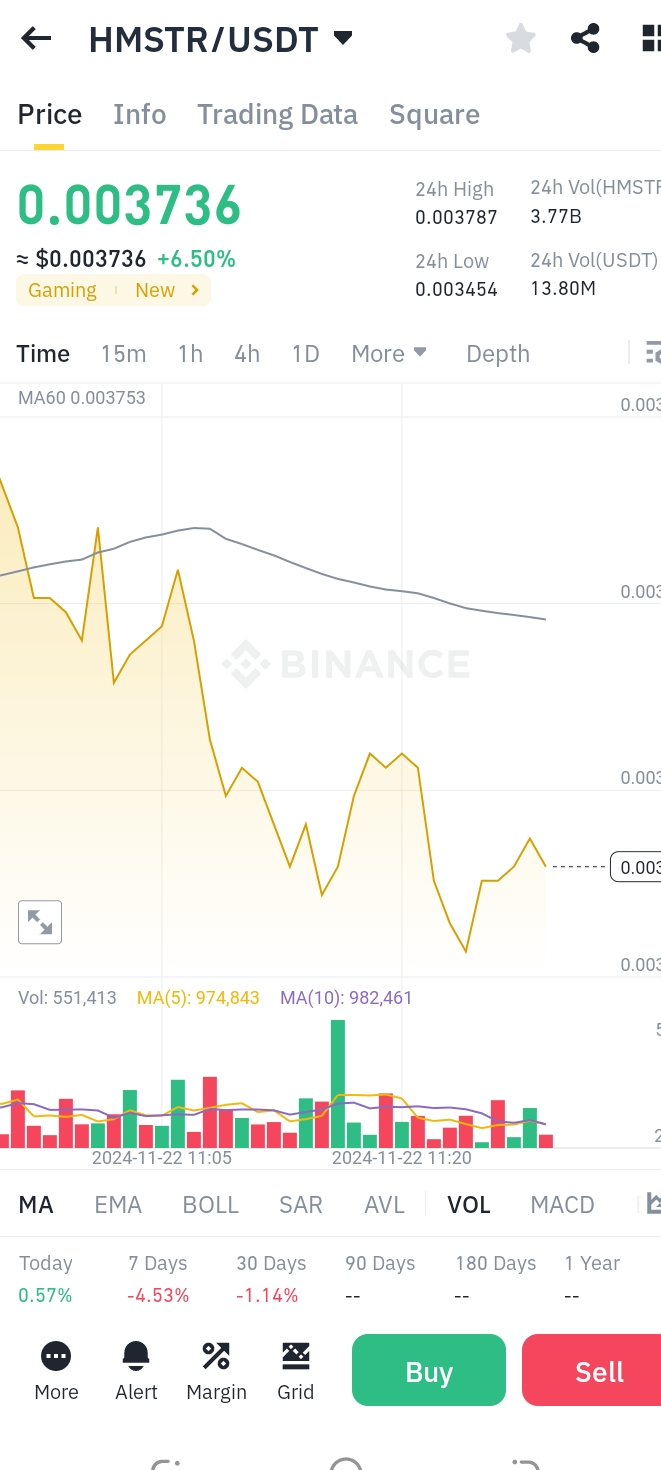This screenshot has height=1470, width=661.
Task: Toggle the VOL indicator
Action: pos(469,1205)
